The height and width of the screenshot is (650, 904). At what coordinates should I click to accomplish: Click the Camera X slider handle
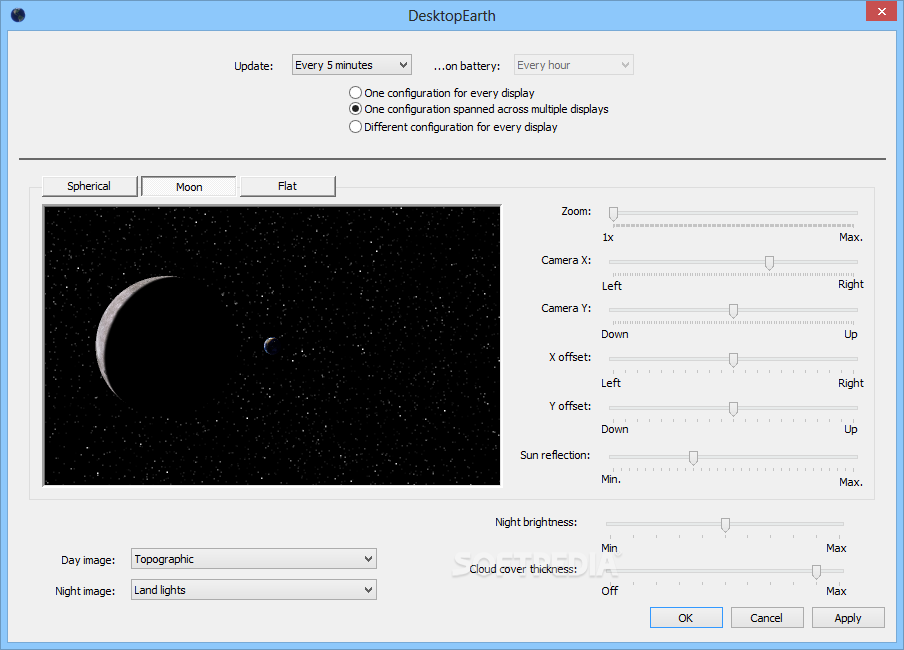pos(769,263)
